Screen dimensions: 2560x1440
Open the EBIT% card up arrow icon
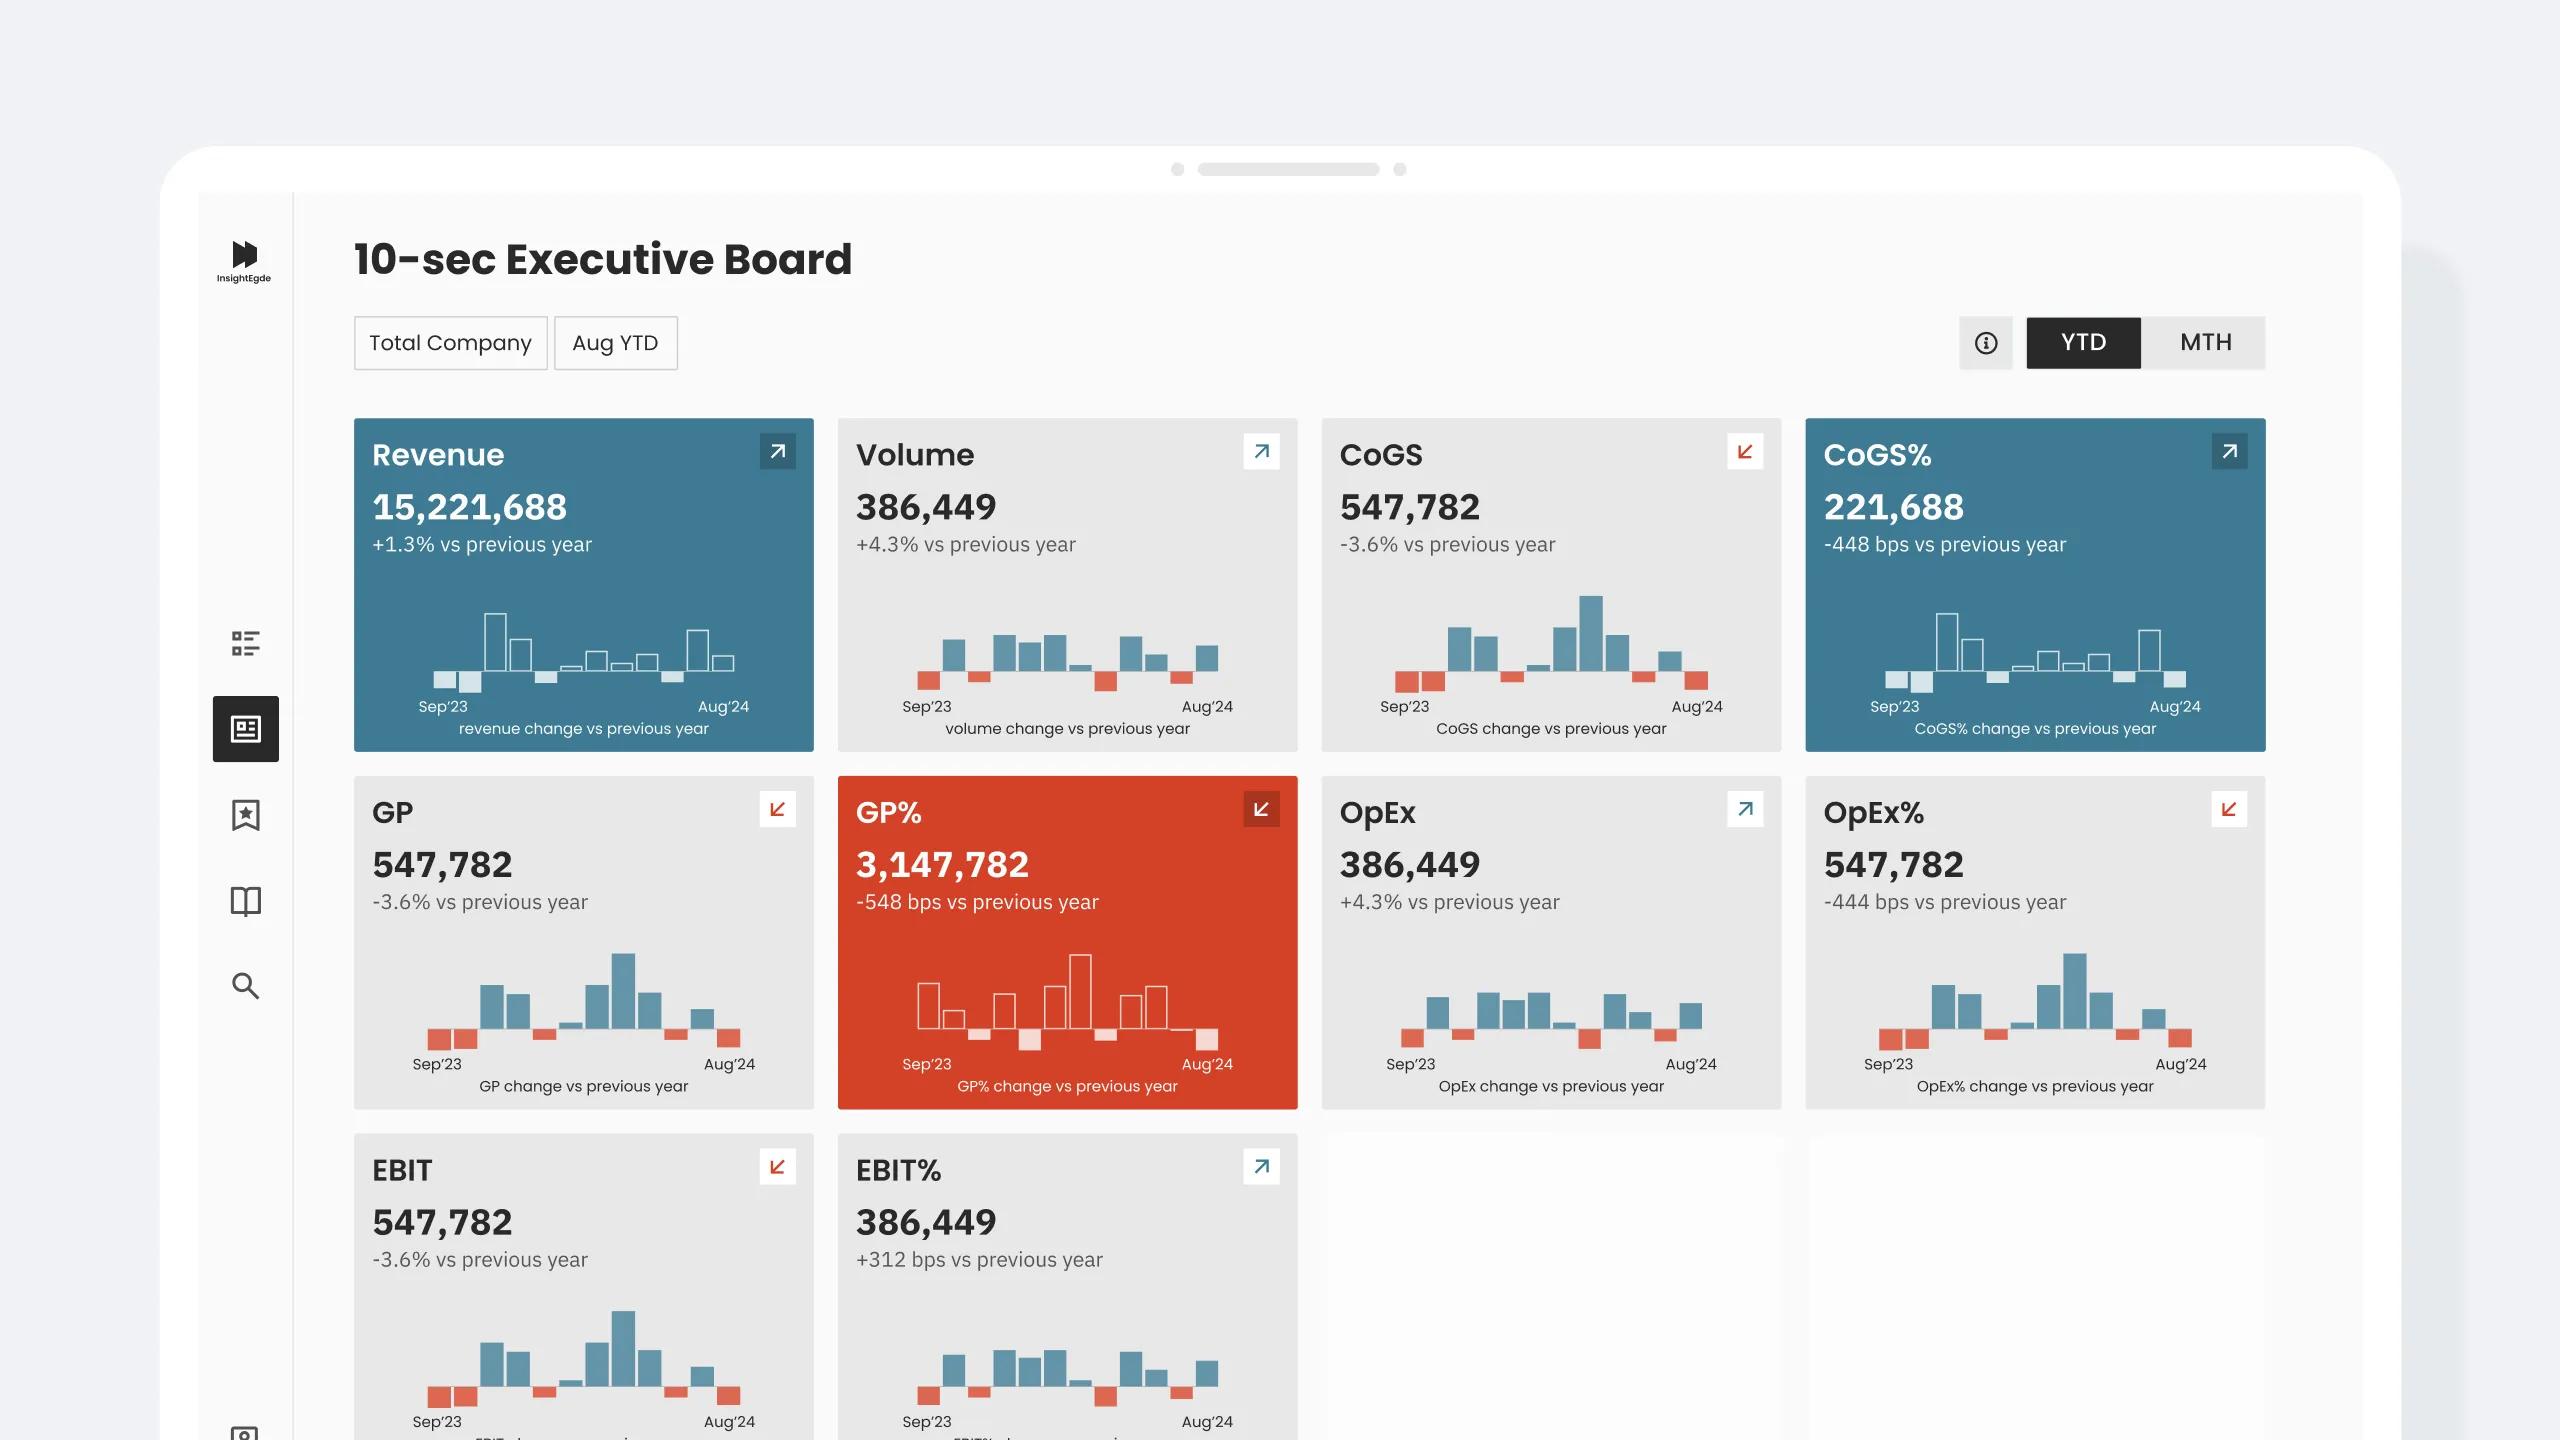coord(1262,1168)
